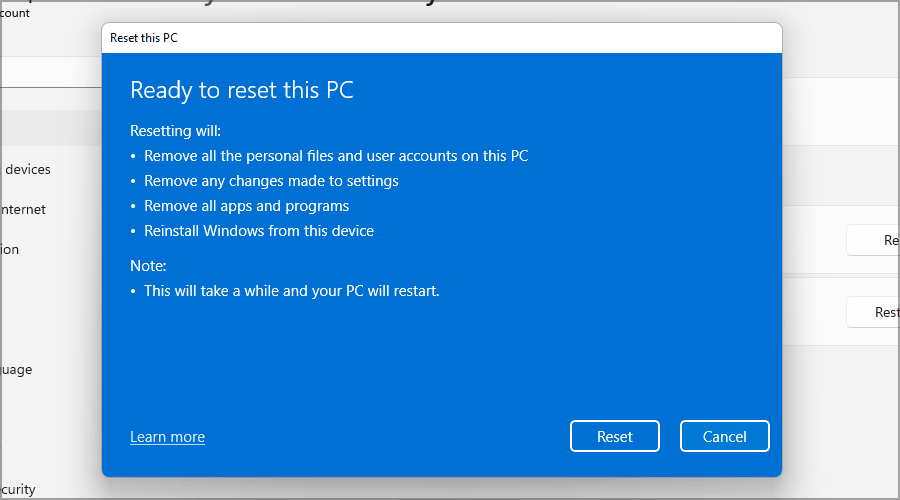Open the Time & language sidebar item

17,369
